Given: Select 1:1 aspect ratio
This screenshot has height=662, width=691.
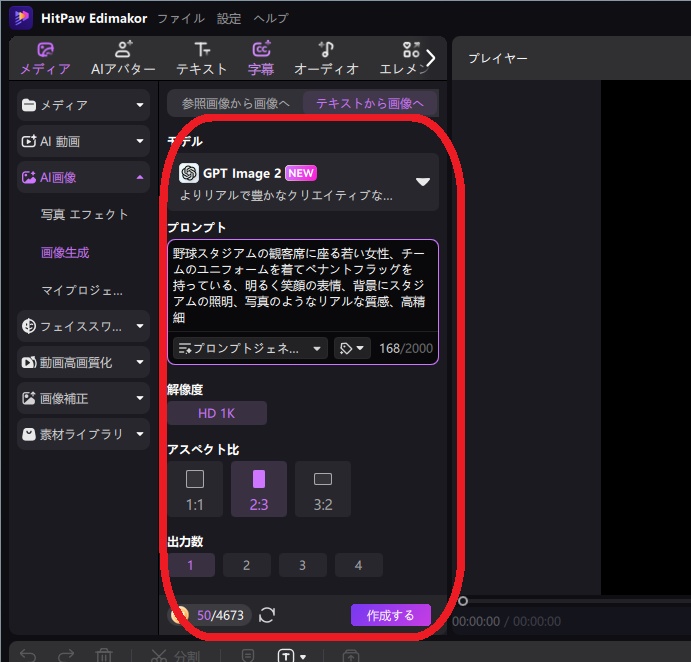Looking at the screenshot, I should (195, 489).
